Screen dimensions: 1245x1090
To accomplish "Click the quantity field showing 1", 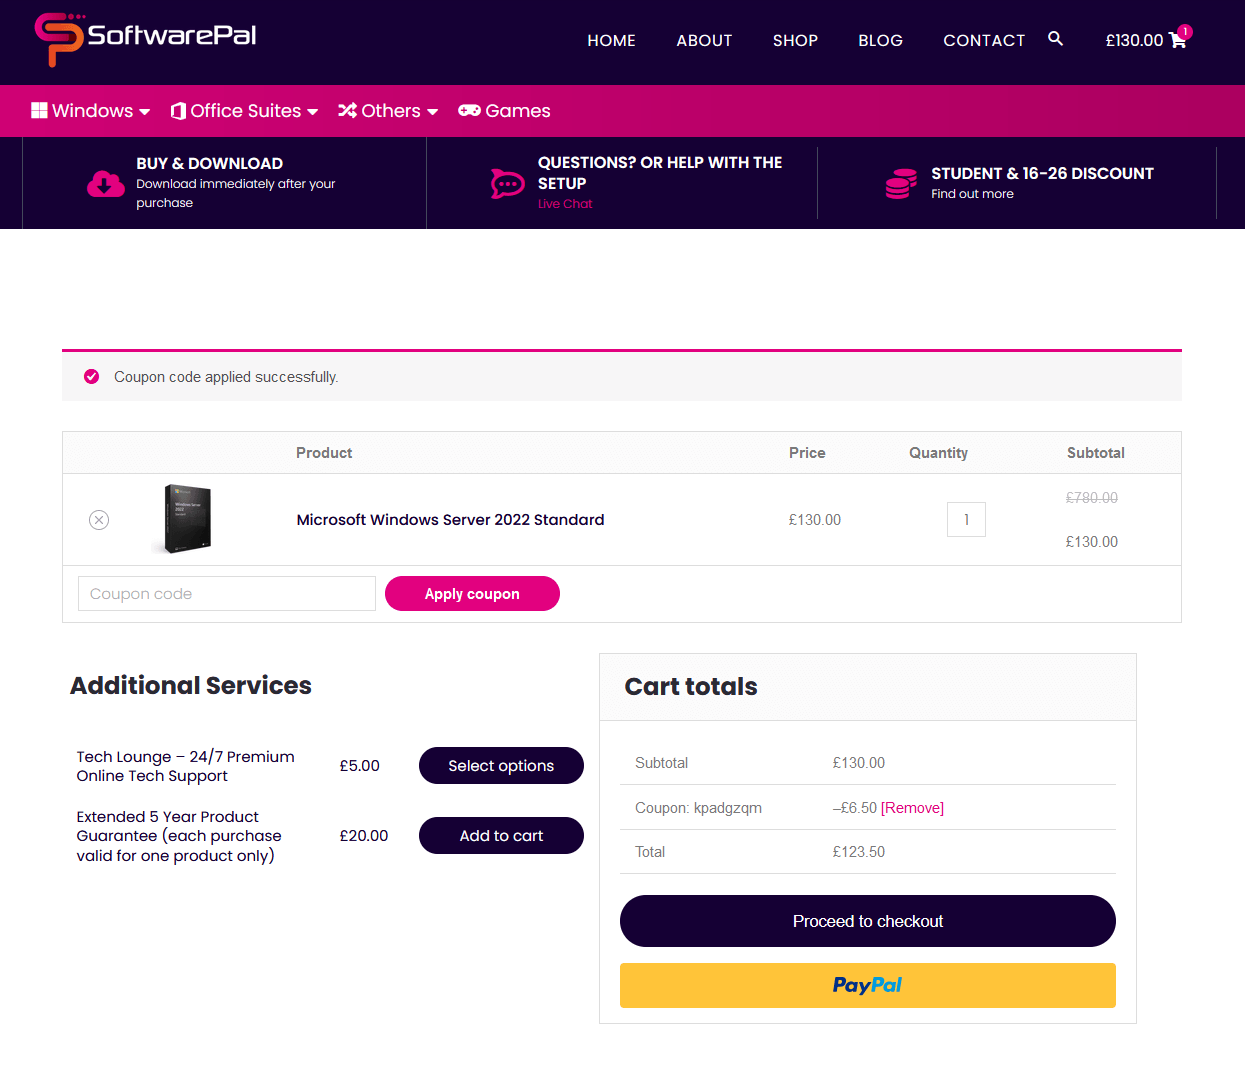I will tap(966, 520).
